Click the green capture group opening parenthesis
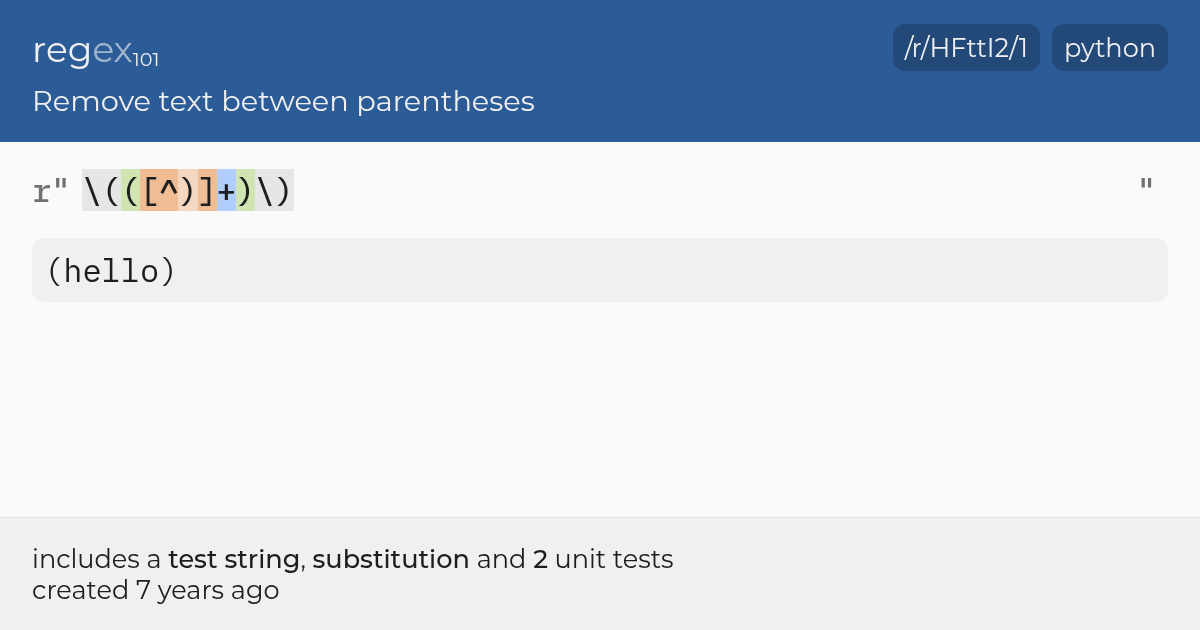Image resolution: width=1200 pixels, height=630 pixels. pos(130,190)
